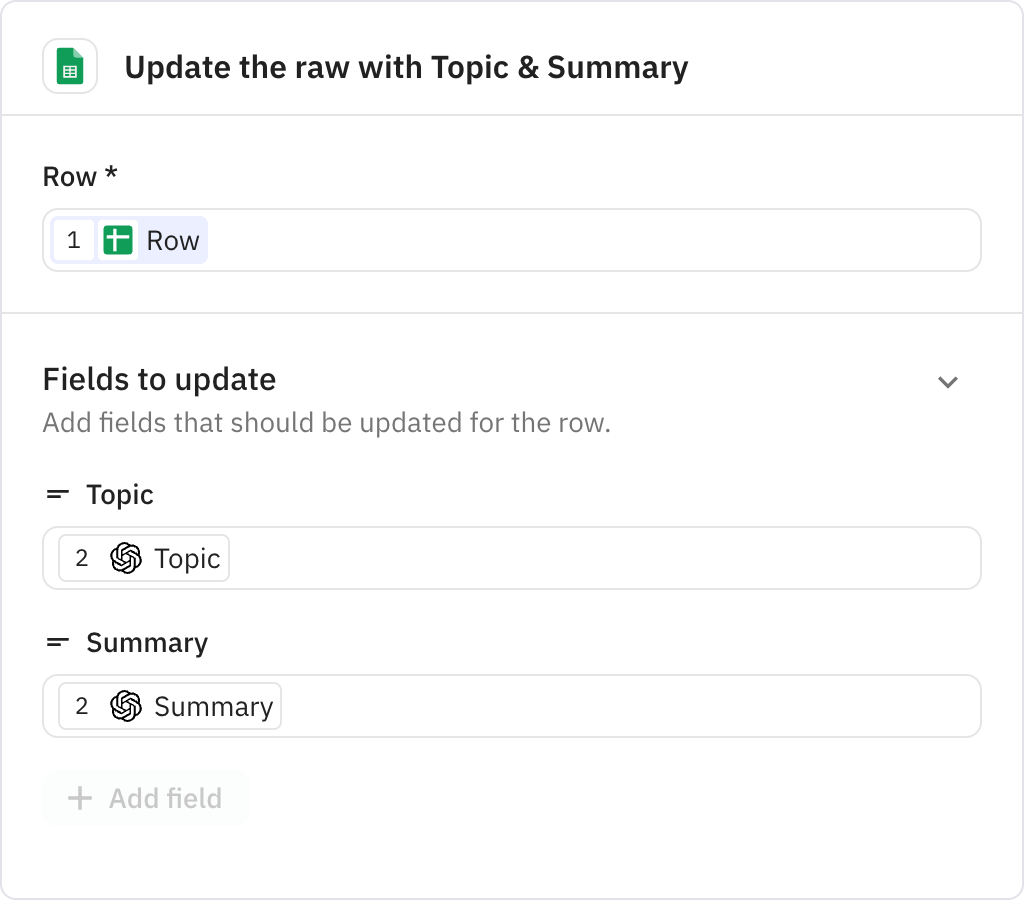Click the step number 2 in the Summary pill
The width and height of the screenshot is (1024, 900).
click(82, 706)
